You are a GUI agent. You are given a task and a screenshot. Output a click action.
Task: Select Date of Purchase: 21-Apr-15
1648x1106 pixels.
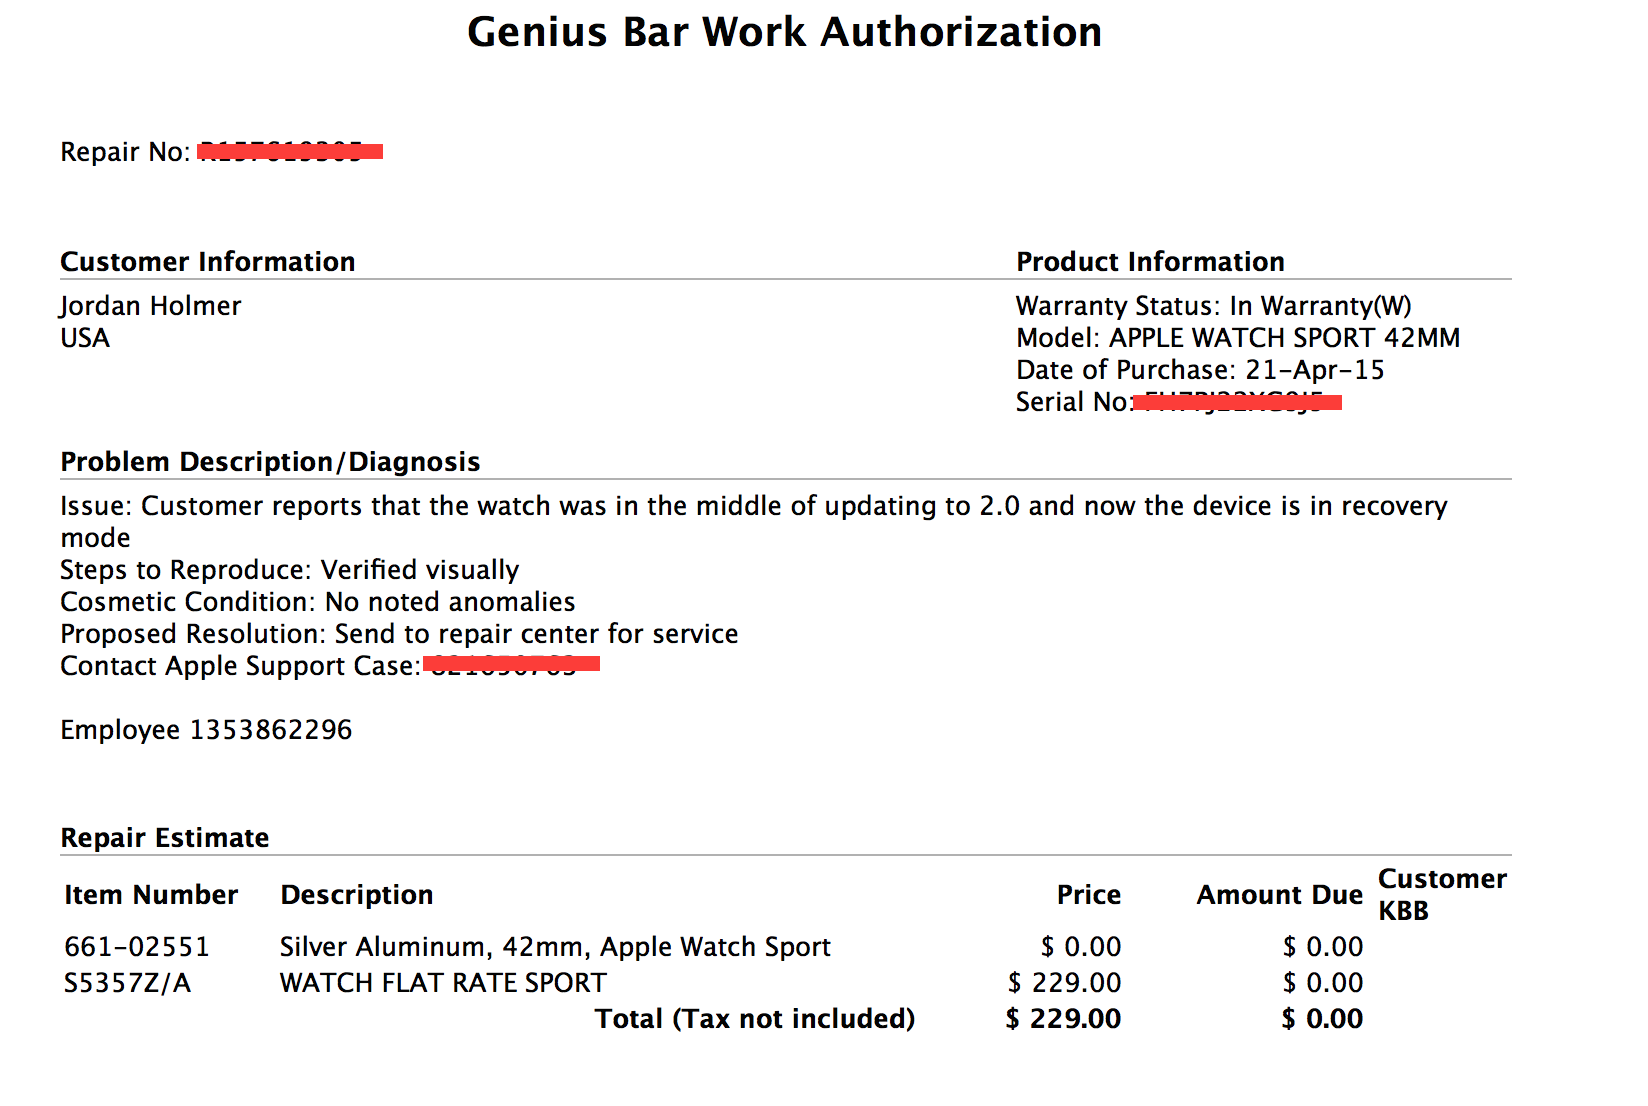[1200, 370]
